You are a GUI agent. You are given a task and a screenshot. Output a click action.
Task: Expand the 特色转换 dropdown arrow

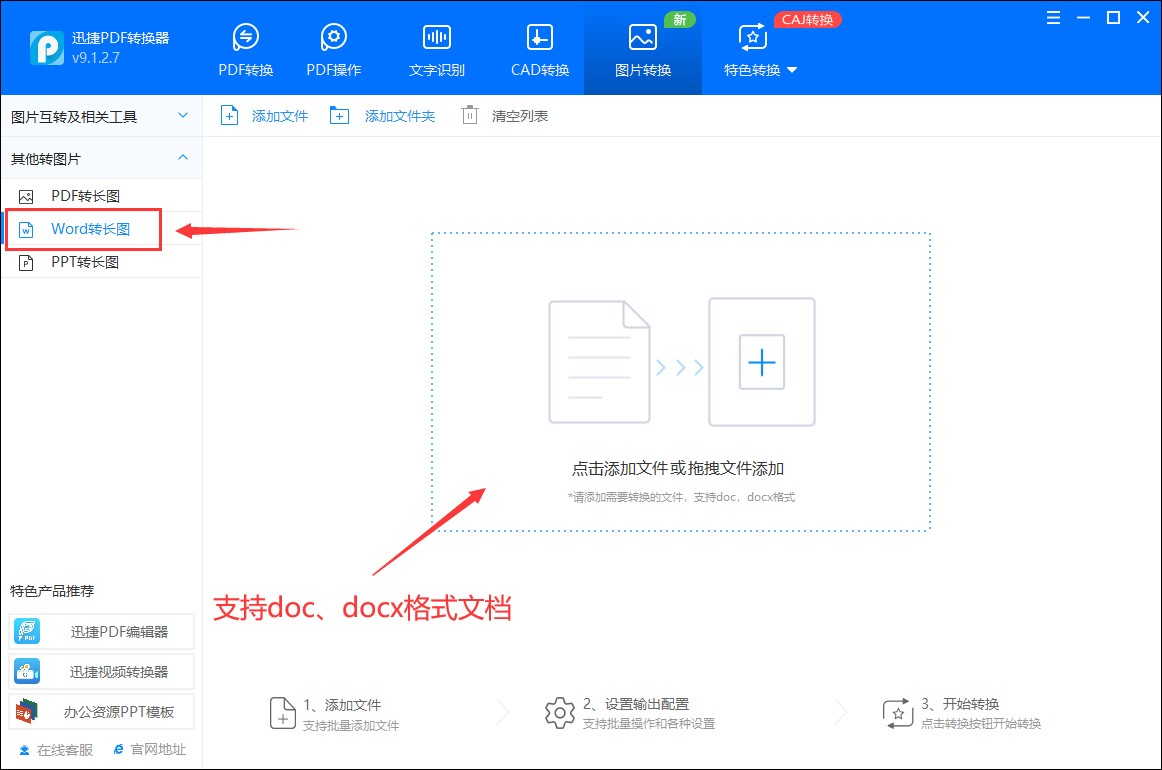pos(791,70)
